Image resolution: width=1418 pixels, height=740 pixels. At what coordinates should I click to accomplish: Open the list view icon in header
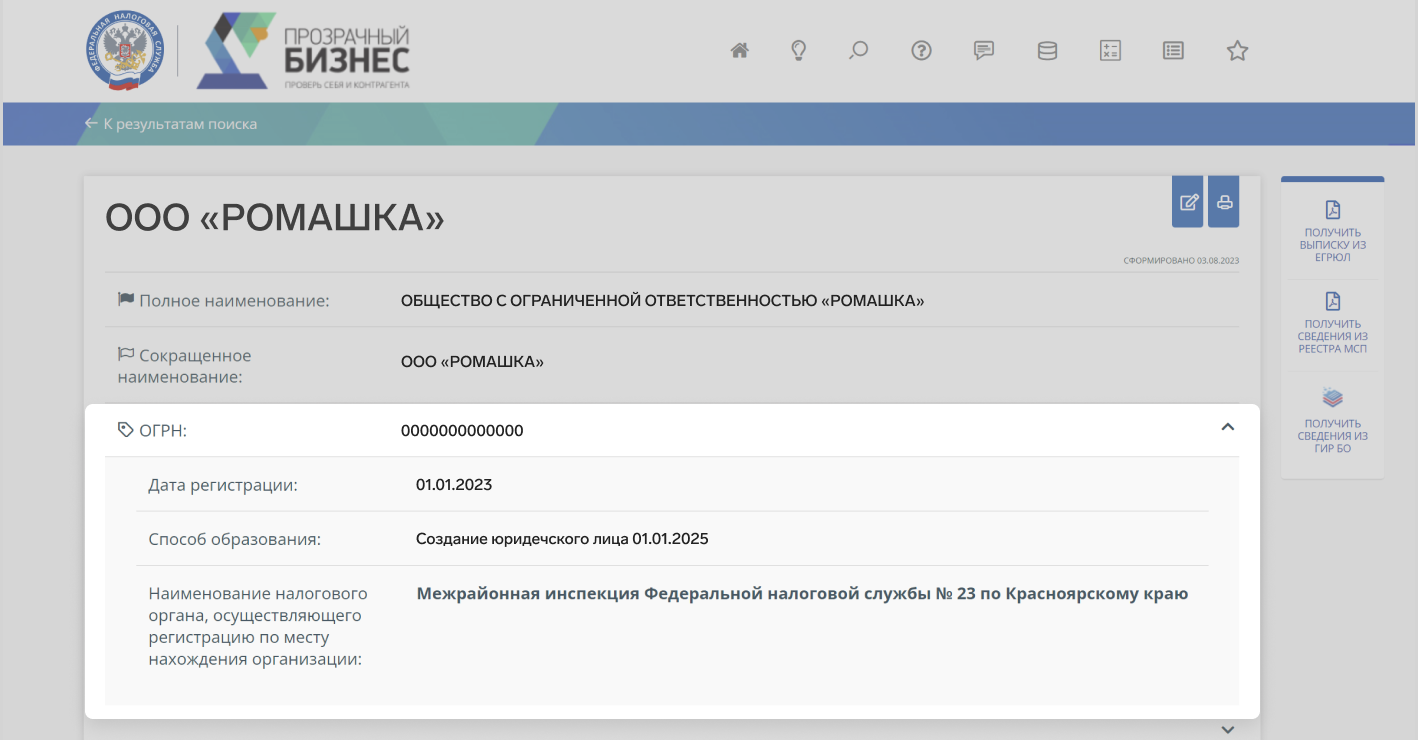1173,51
